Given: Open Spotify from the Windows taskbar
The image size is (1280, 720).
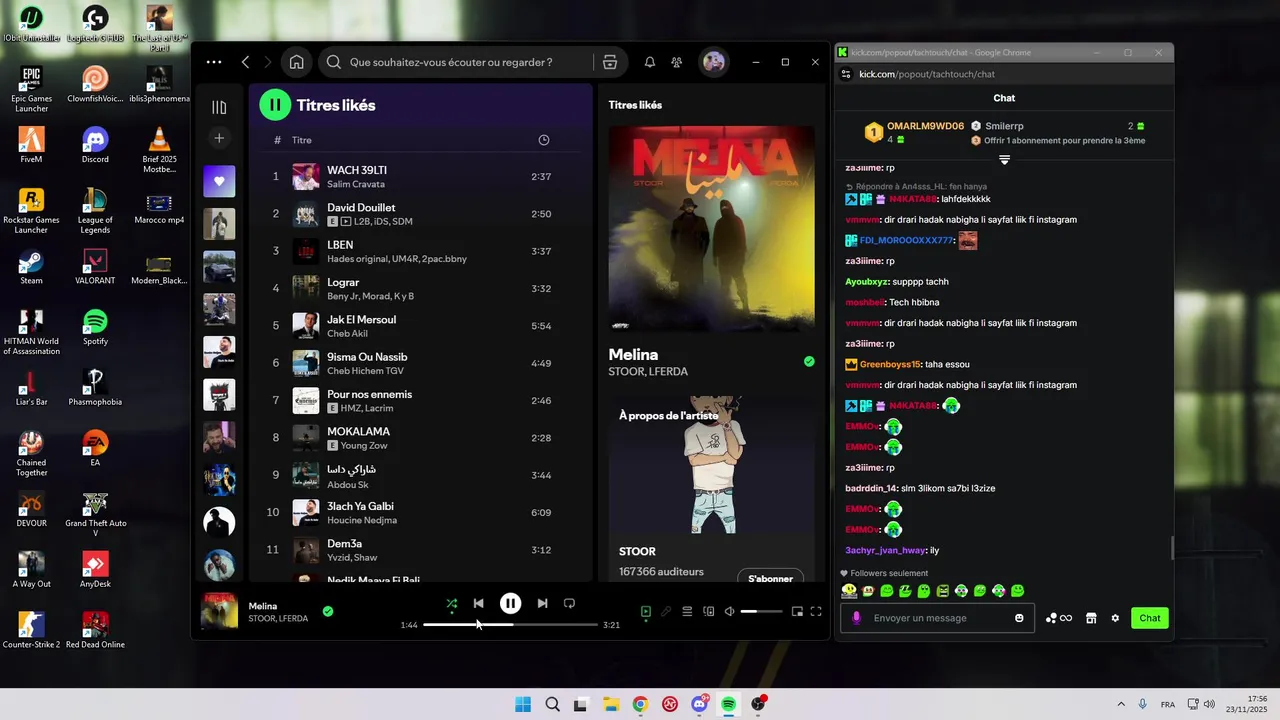Looking at the screenshot, I should coord(729,704).
